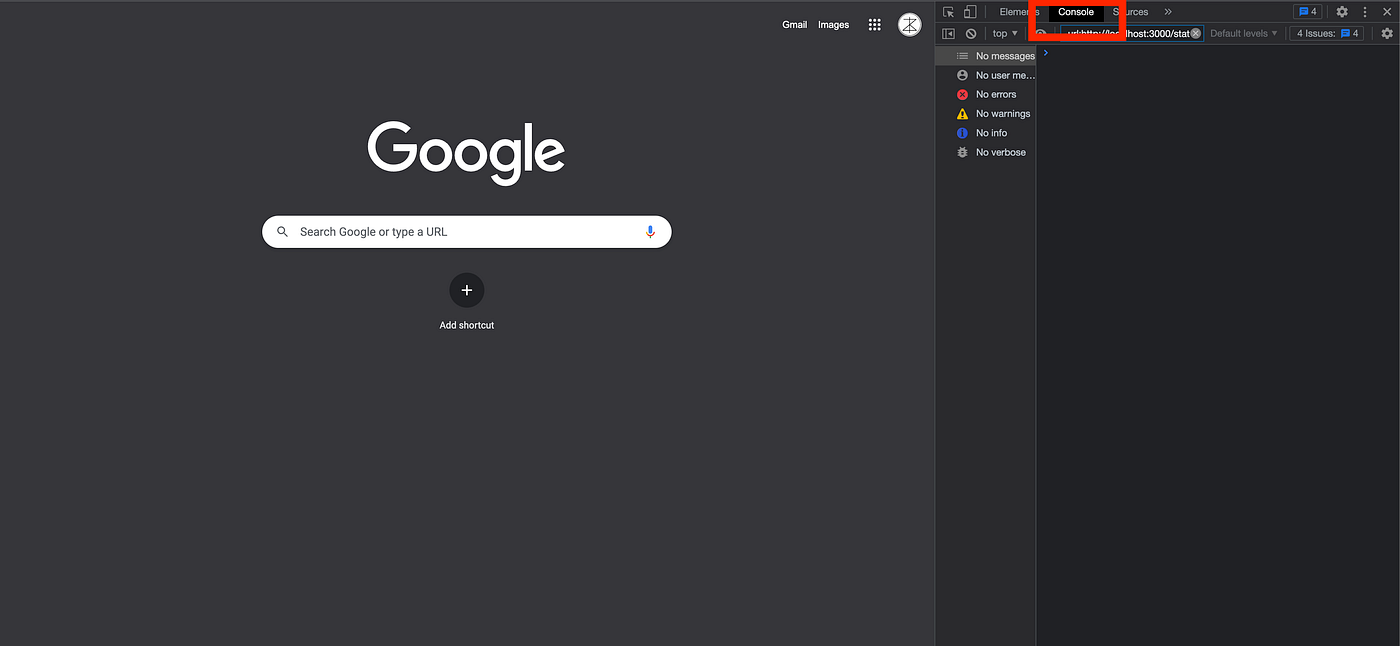Click the red error circle icon
The width and height of the screenshot is (1400, 646).
(962, 94)
